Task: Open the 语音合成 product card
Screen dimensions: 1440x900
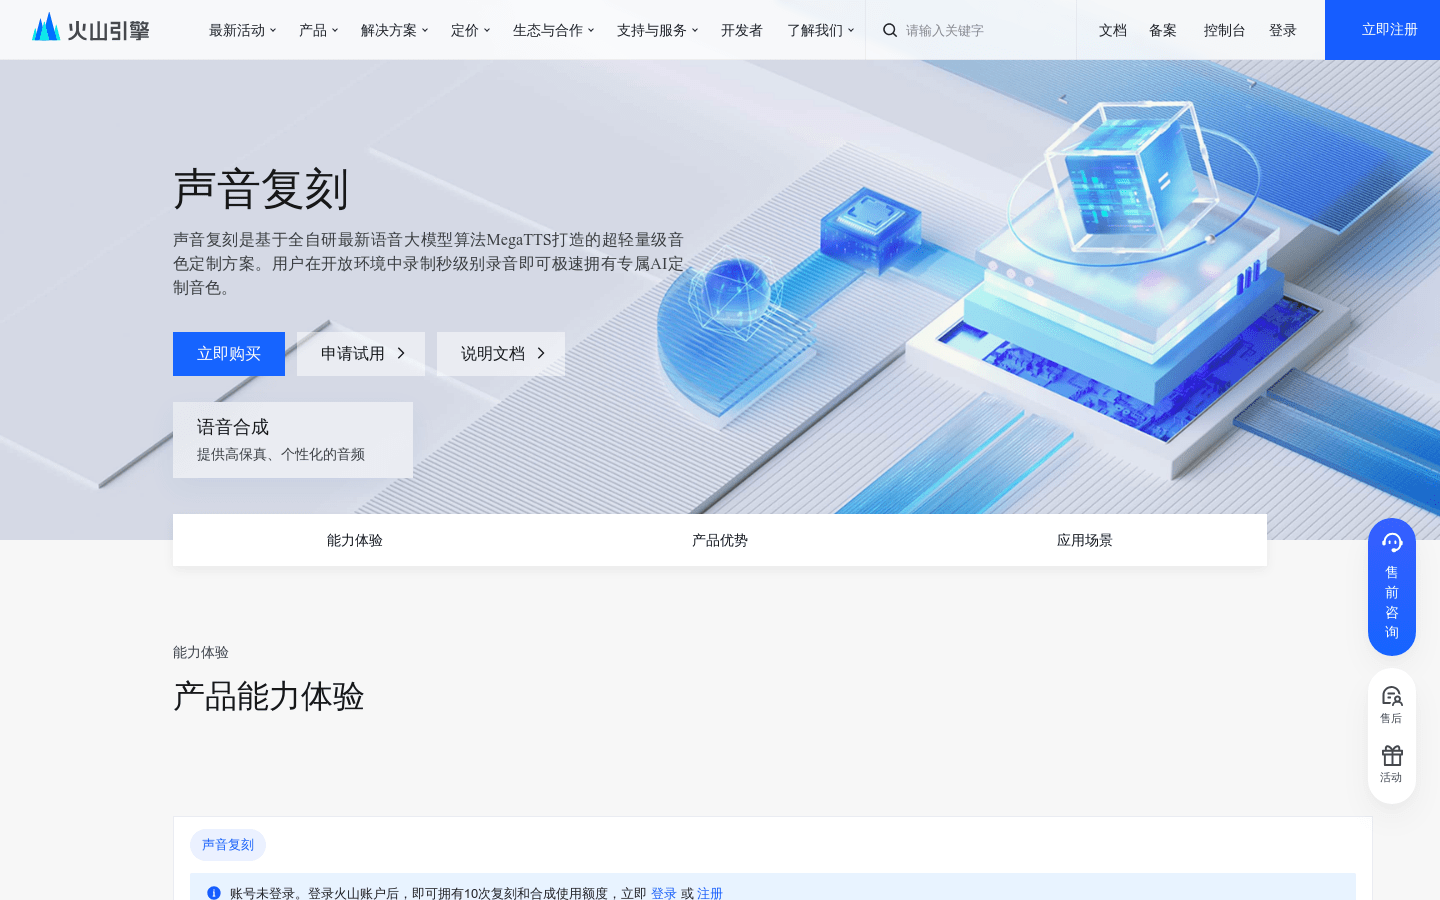Action: pos(293,440)
